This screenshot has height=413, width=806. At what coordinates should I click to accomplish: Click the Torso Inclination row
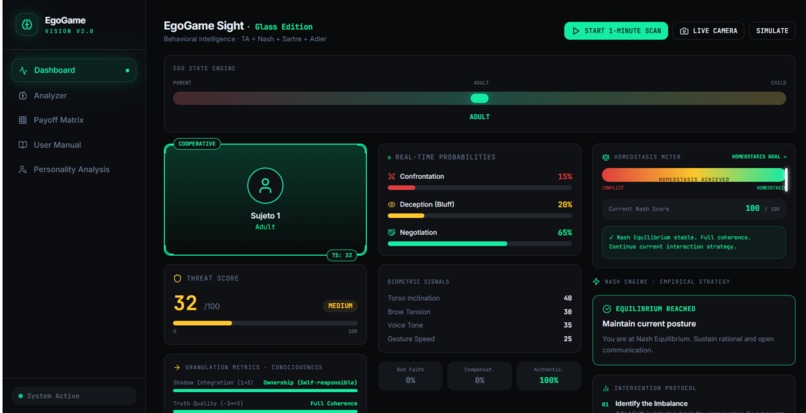[480, 298]
